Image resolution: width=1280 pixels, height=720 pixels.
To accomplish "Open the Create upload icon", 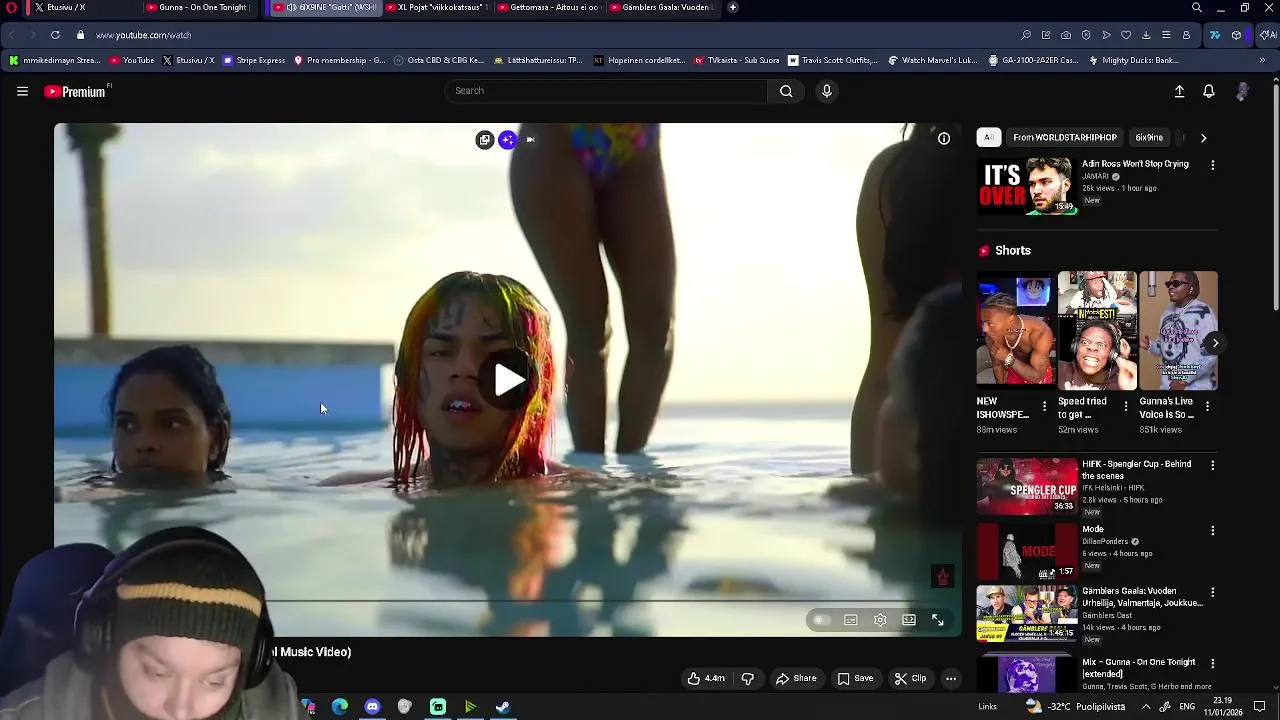I will [1179, 91].
